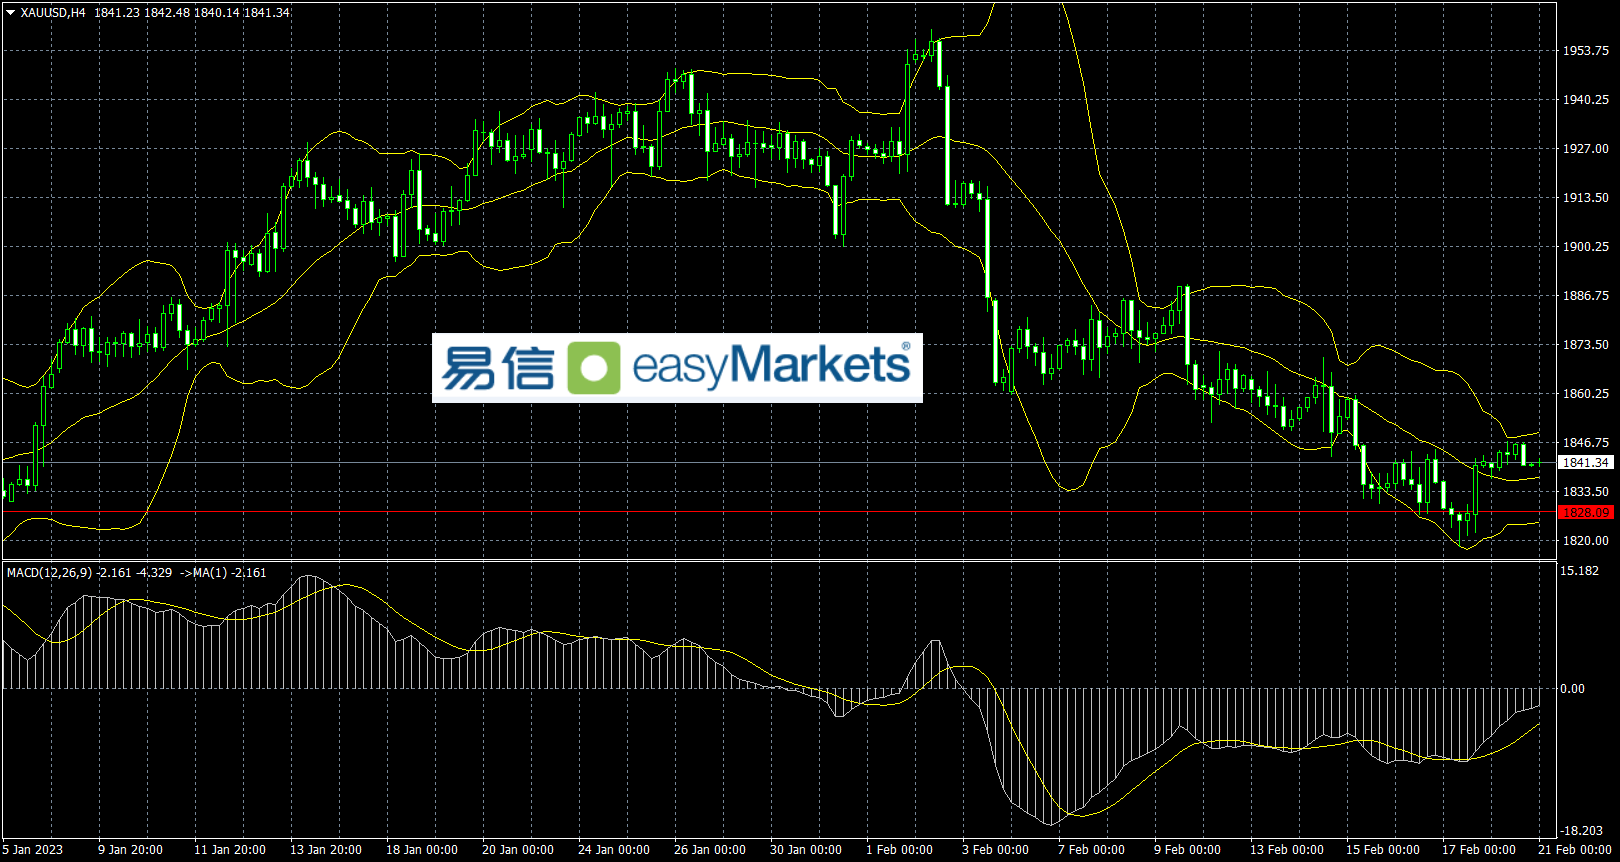Click the 3 Feb 00:00 time label
The width and height of the screenshot is (1620, 862).
point(995,850)
